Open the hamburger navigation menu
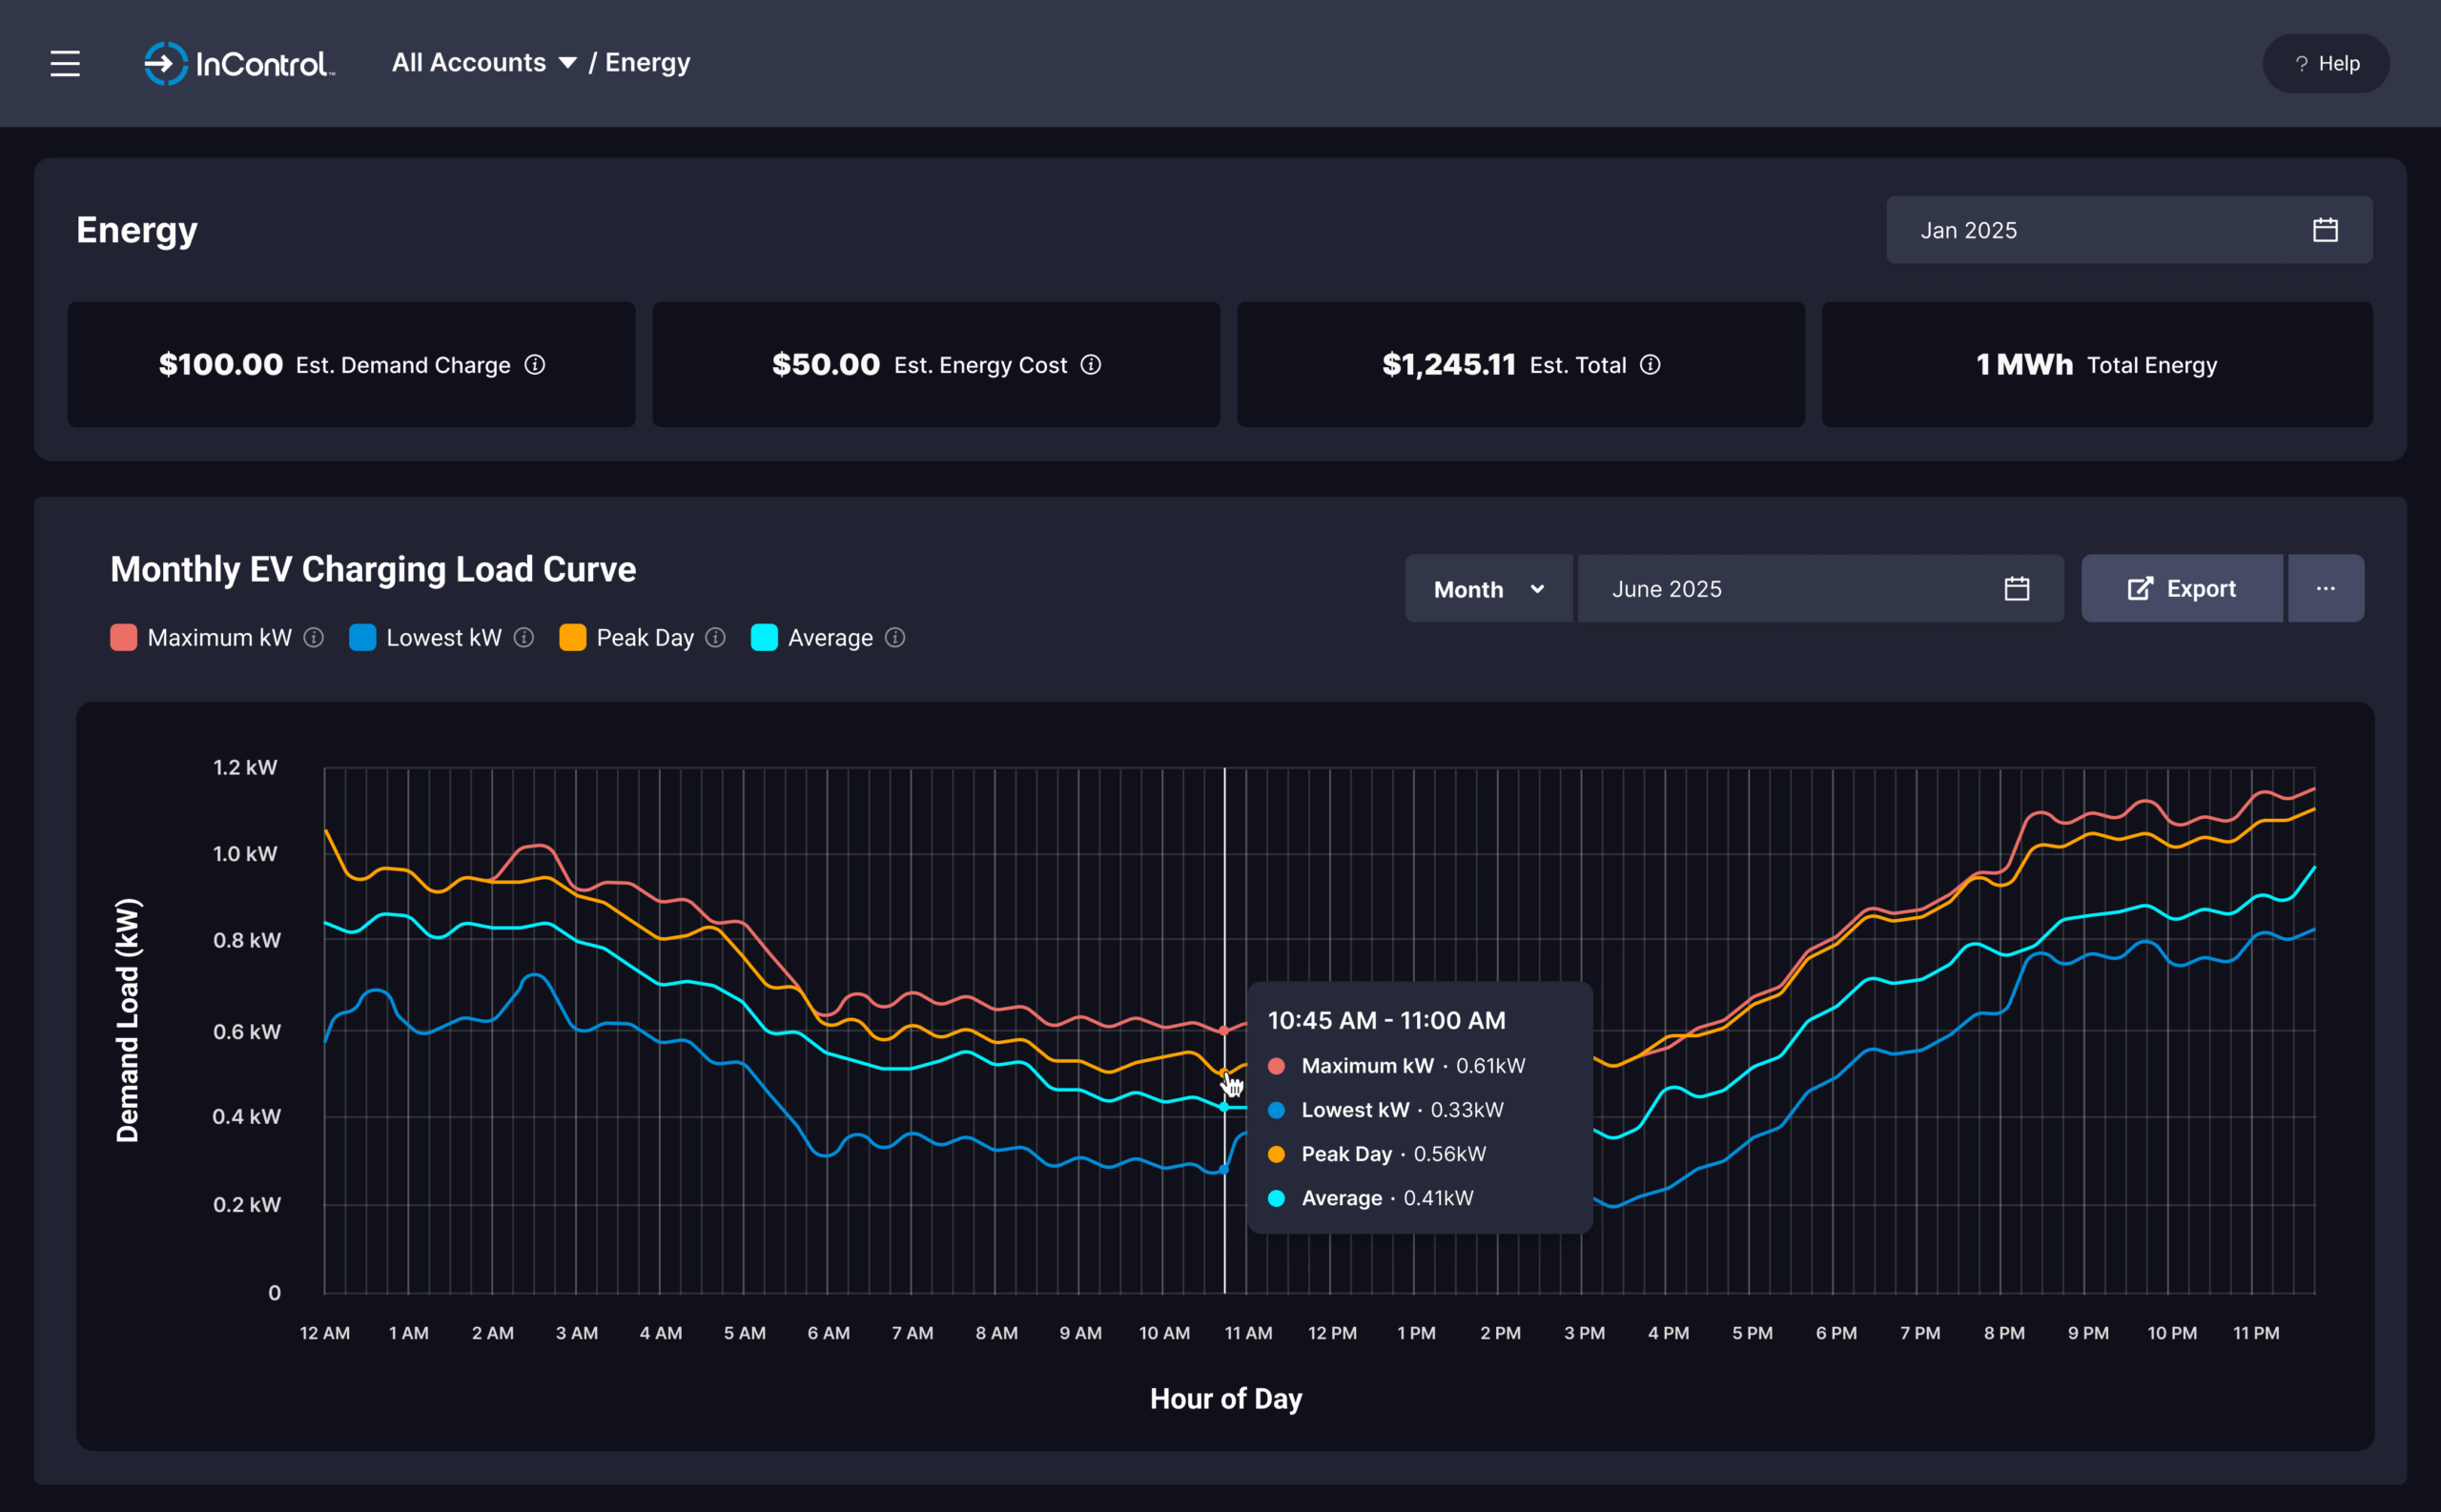 pyautogui.click(x=65, y=64)
